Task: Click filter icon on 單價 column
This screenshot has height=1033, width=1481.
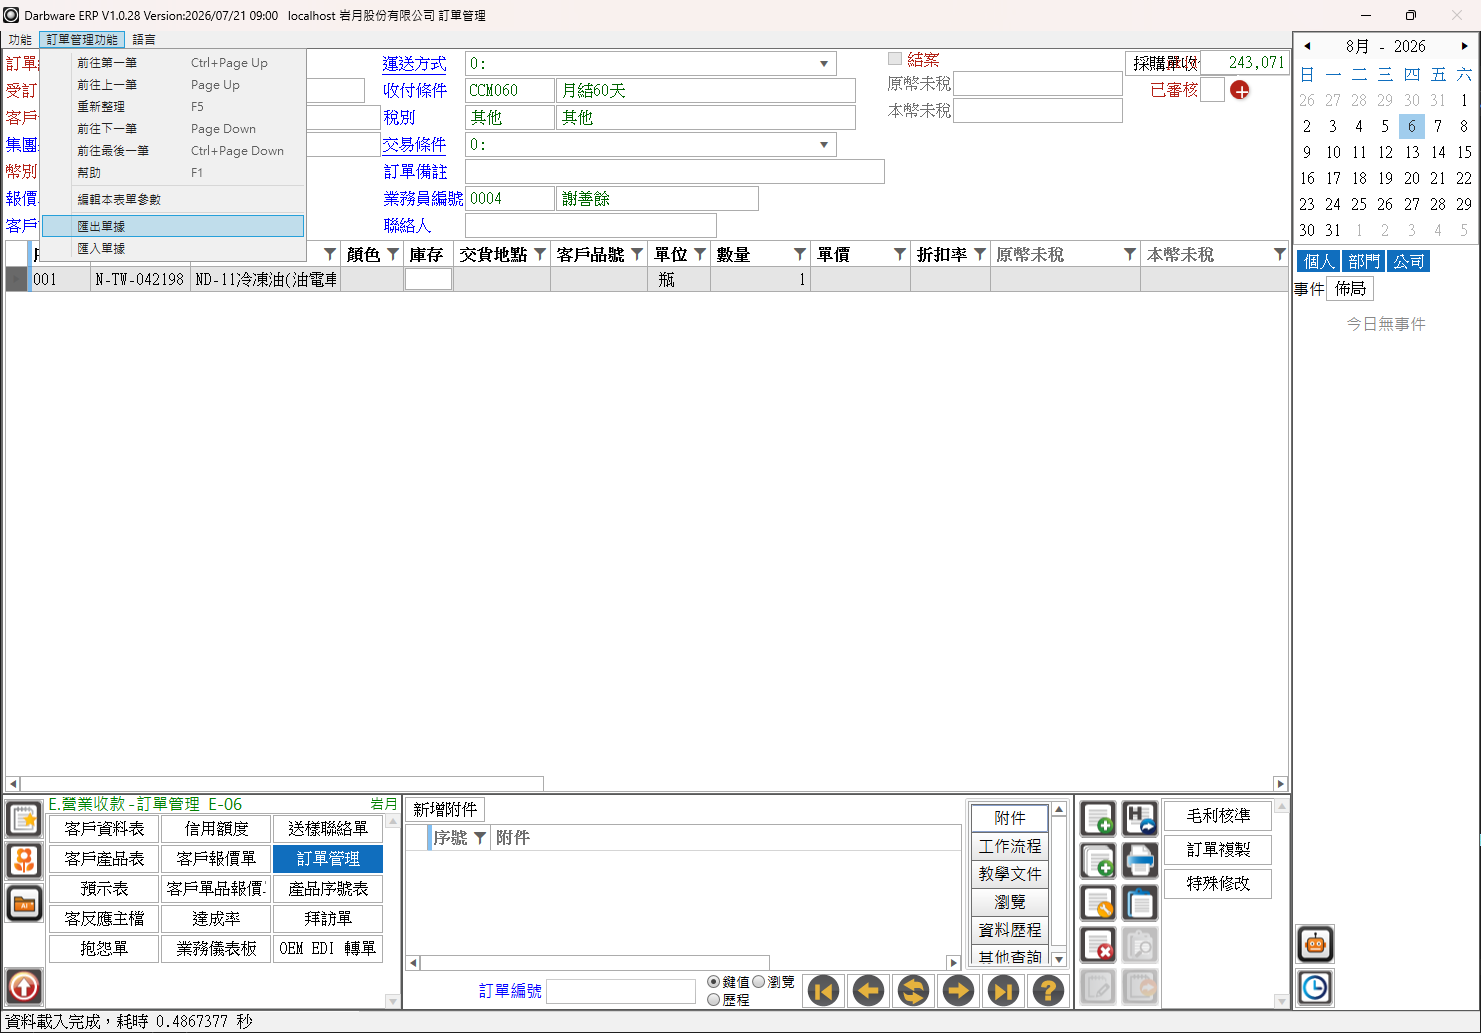Action: click(899, 255)
